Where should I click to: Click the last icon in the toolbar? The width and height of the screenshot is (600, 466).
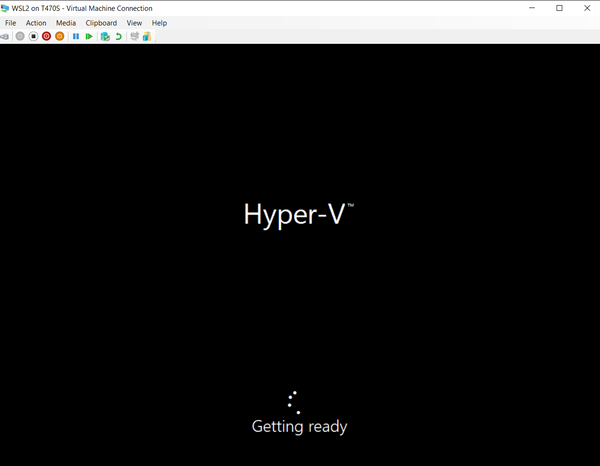pyautogui.click(x=147, y=37)
